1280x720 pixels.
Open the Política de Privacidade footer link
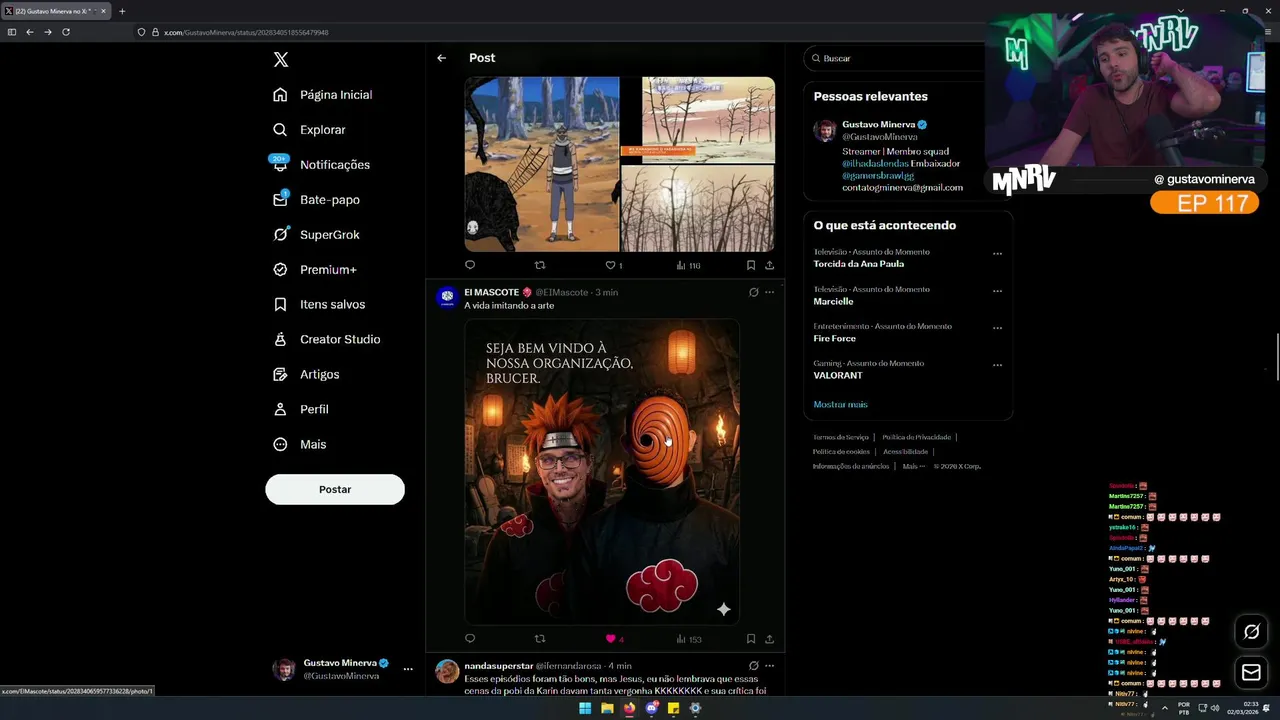click(916, 437)
